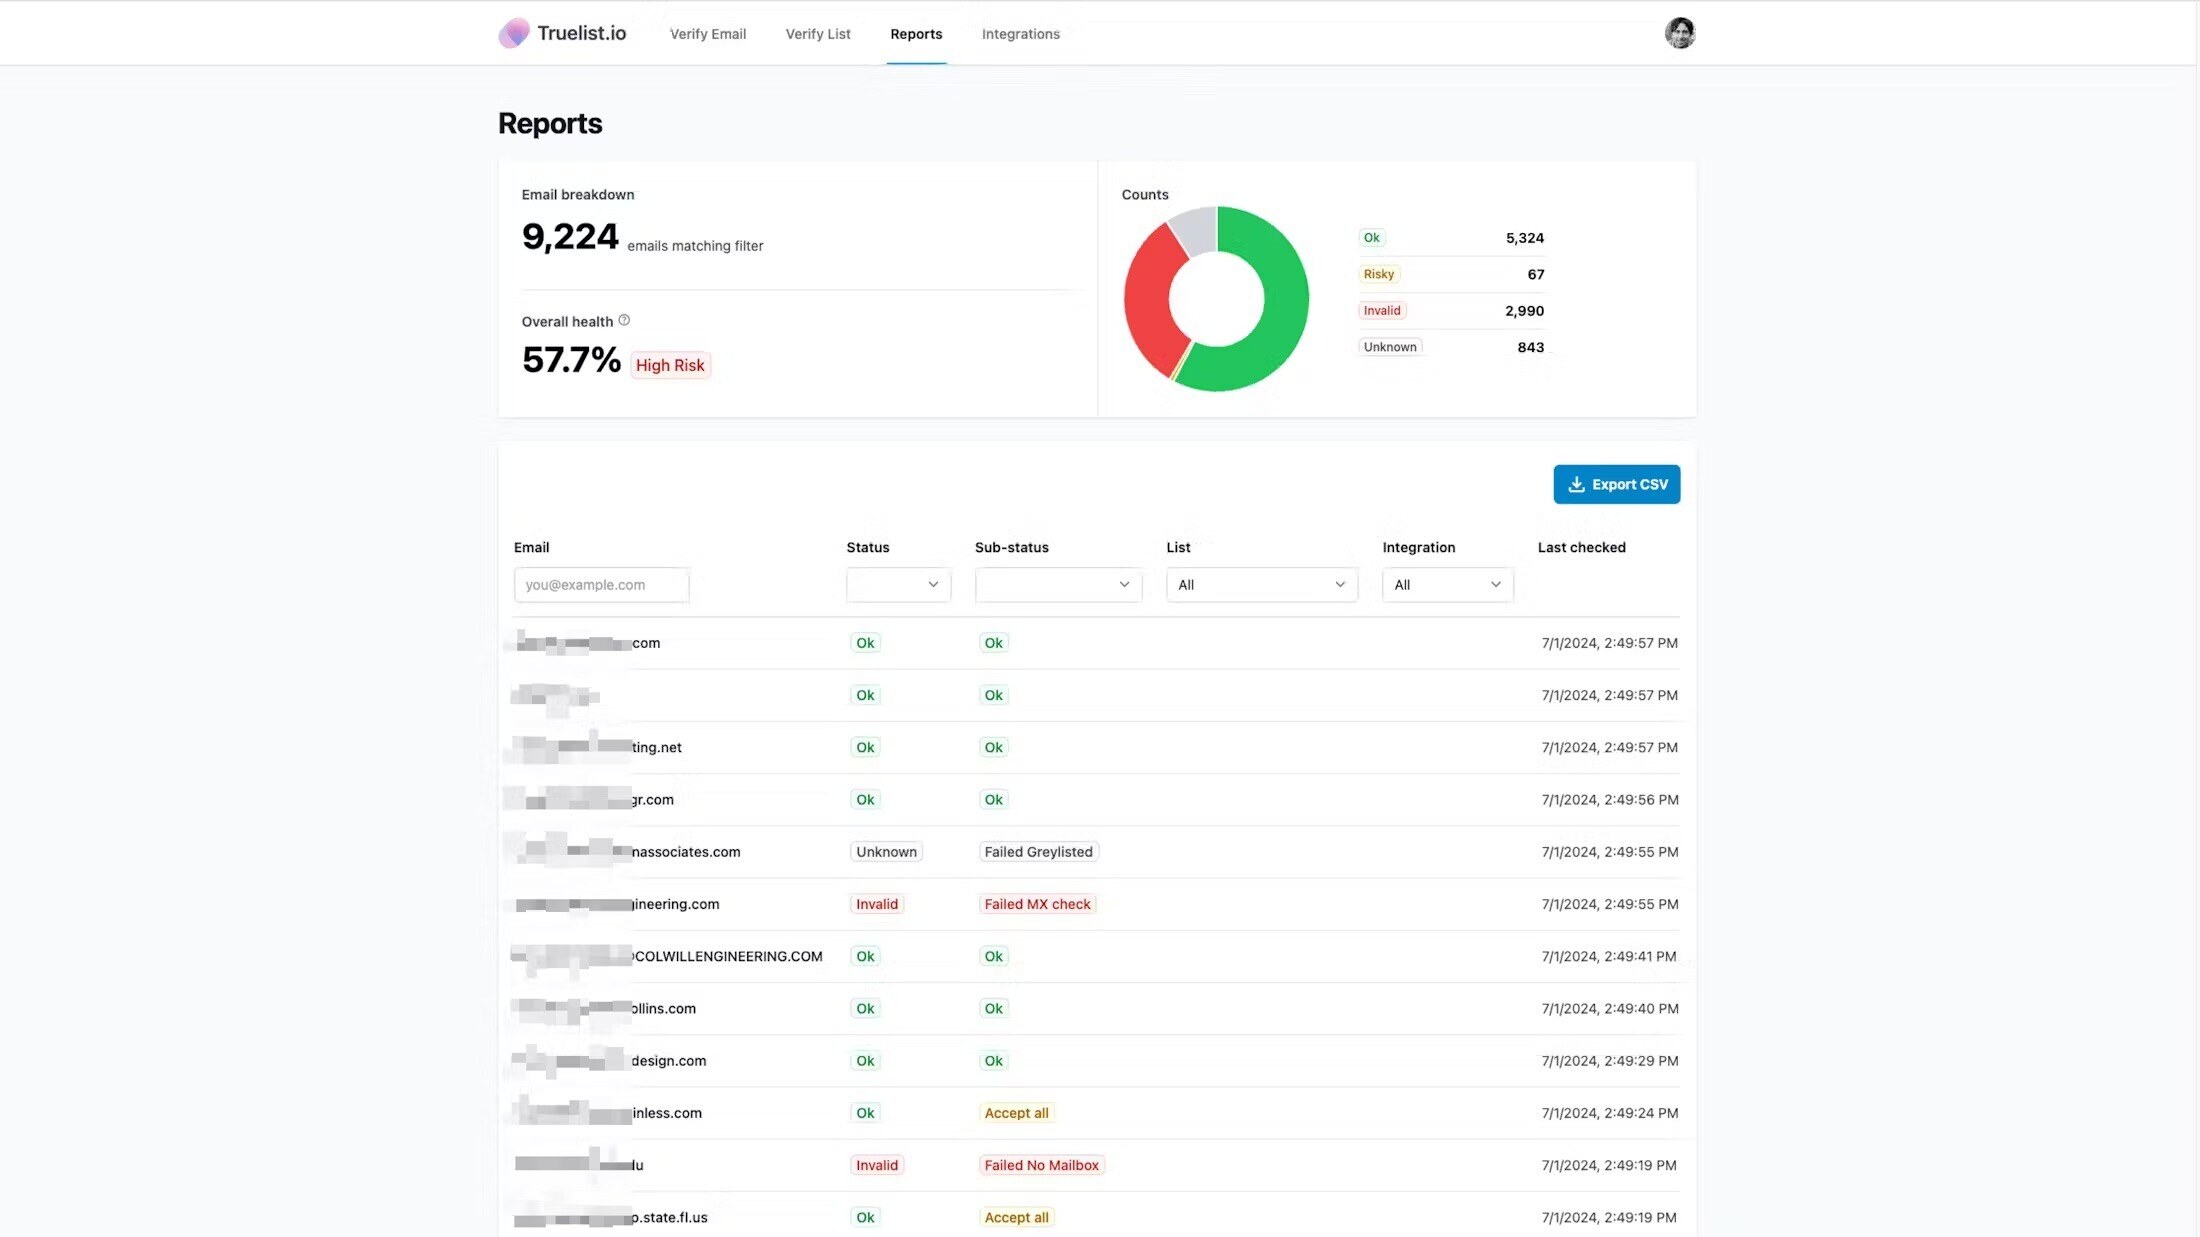Open the Status filter dropdown
The width and height of the screenshot is (2200, 1237).
point(897,585)
